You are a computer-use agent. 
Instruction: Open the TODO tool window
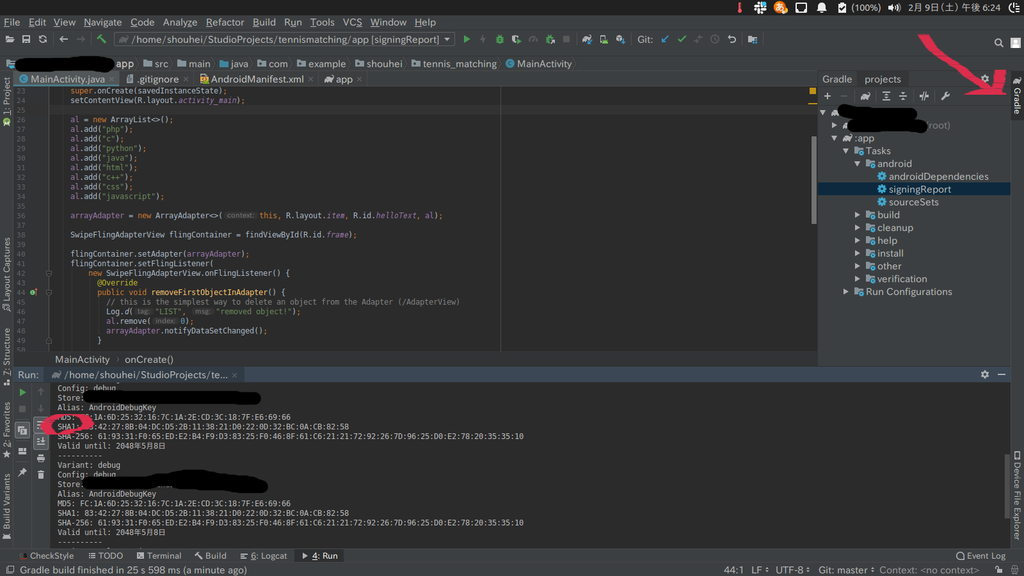point(105,556)
